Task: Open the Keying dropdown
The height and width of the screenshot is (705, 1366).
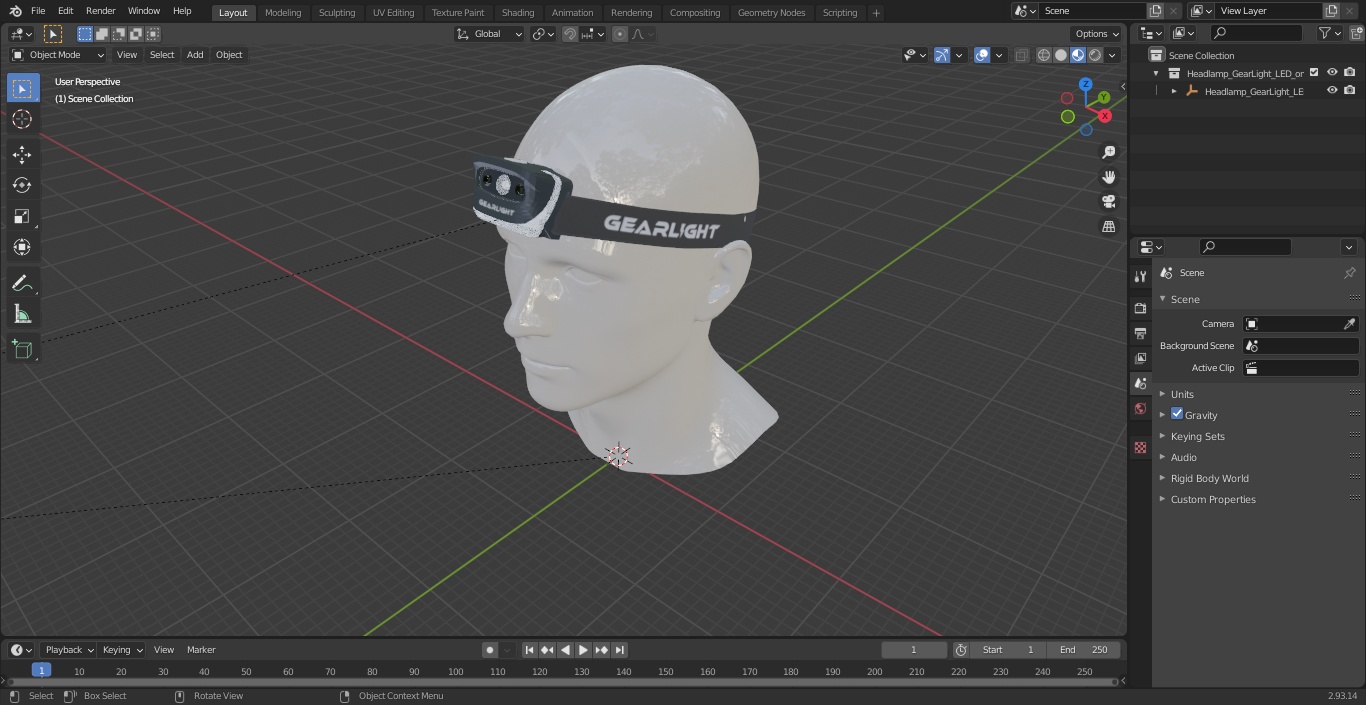Action: coord(121,650)
